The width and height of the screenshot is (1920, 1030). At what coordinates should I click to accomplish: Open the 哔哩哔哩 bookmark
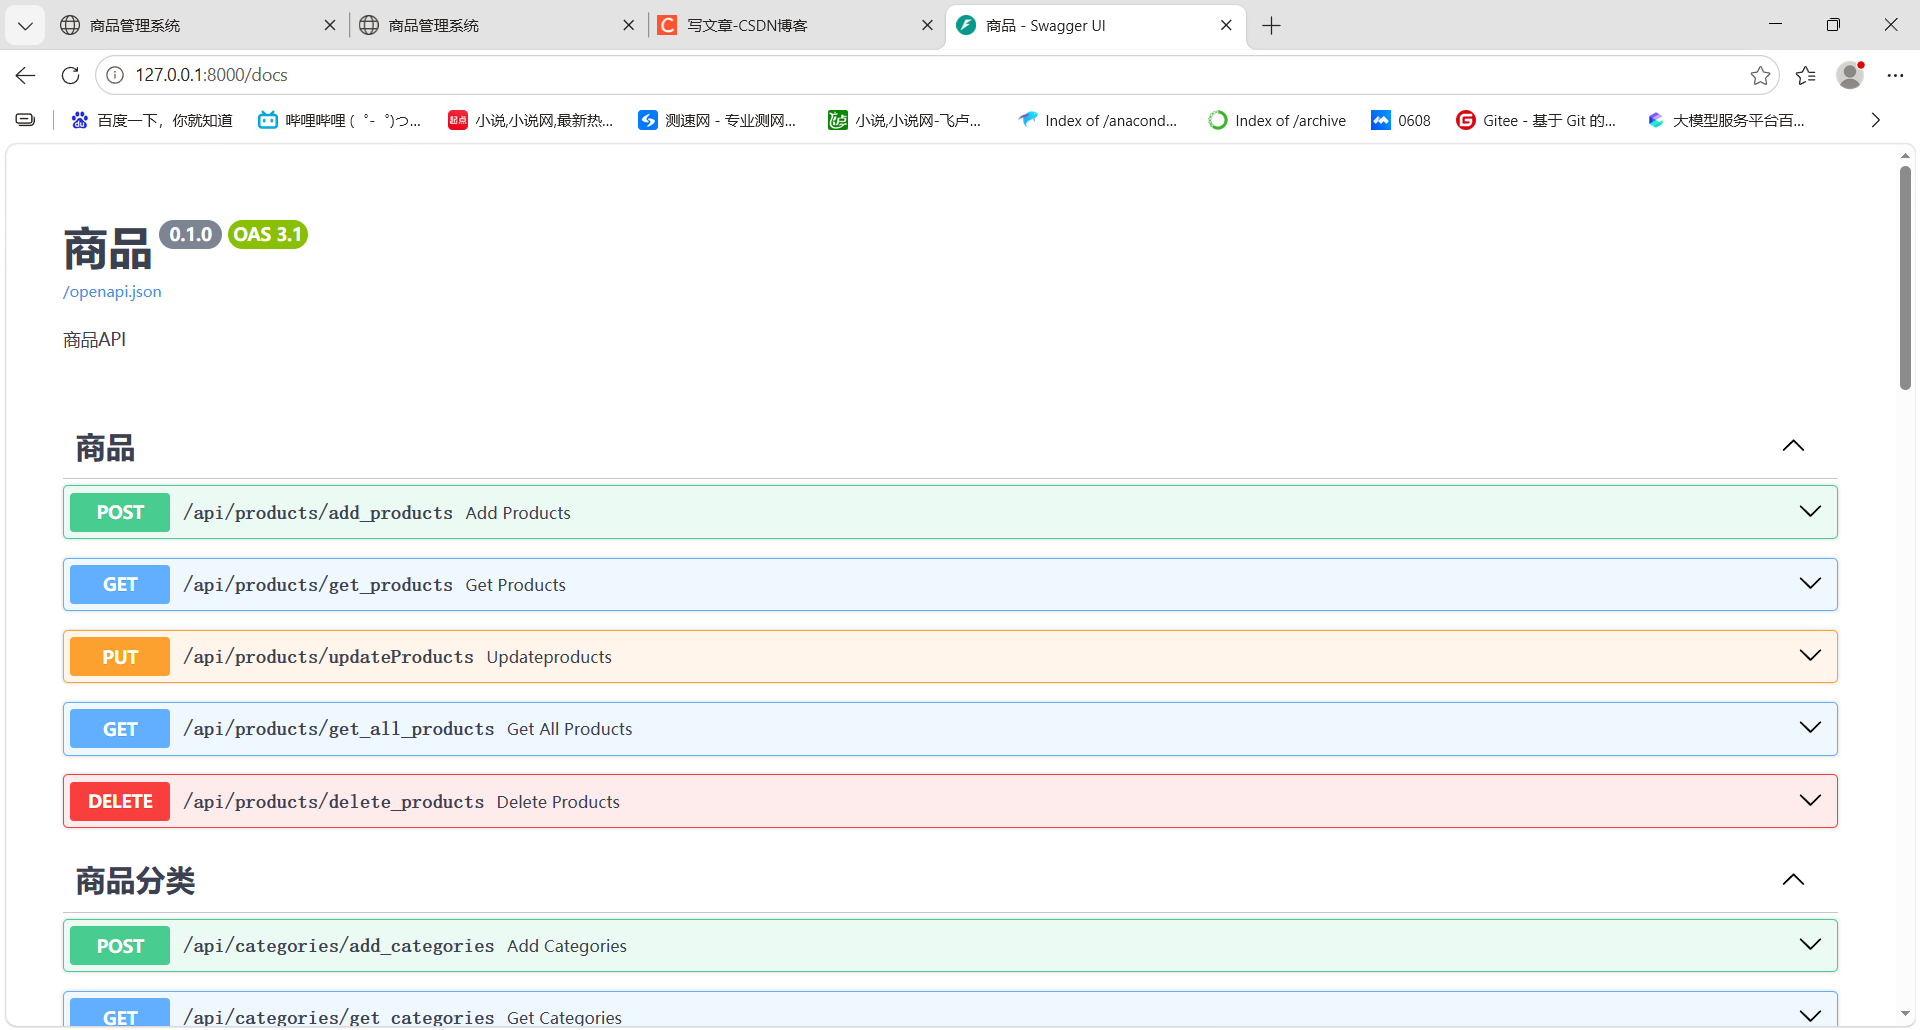click(340, 120)
